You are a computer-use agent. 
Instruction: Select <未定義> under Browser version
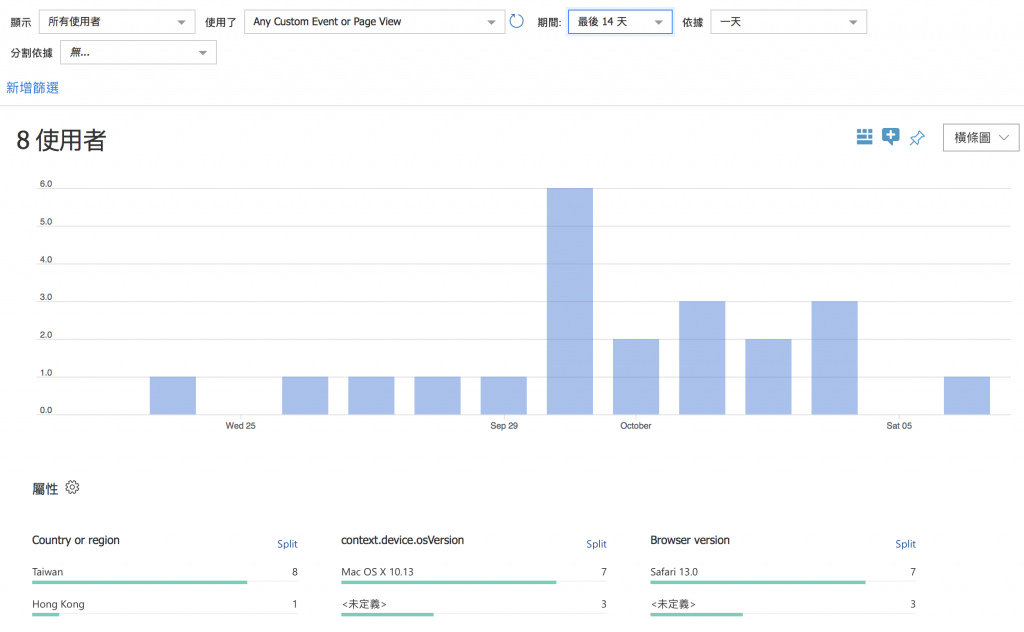pos(782,605)
